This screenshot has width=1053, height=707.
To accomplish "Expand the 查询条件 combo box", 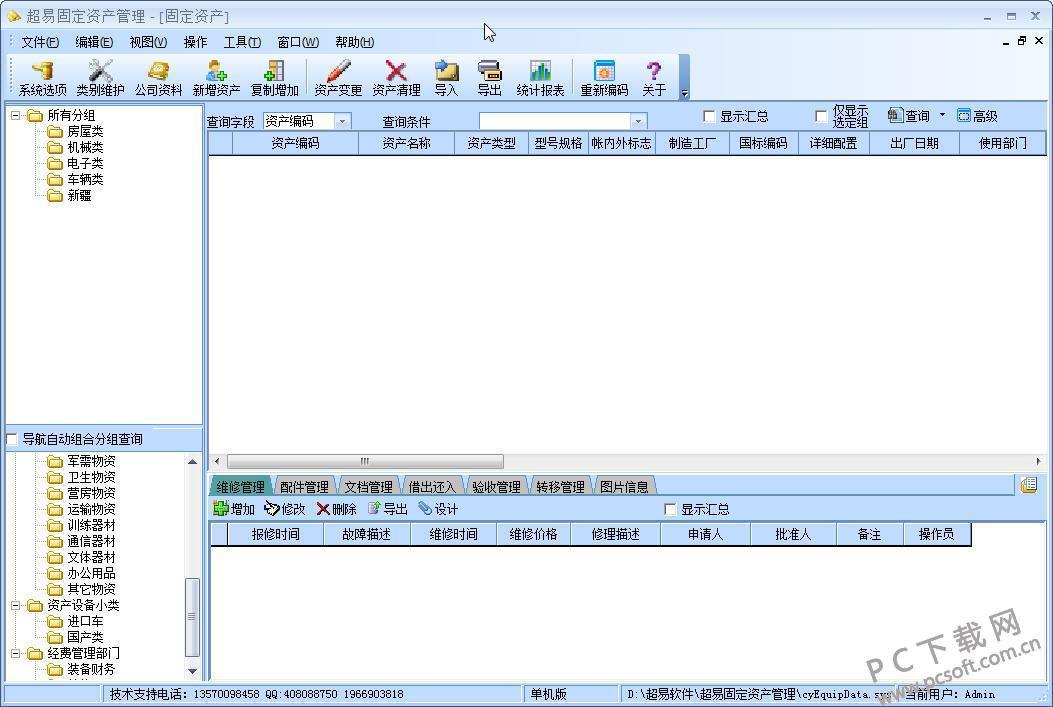I will click(x=638, y=121).
